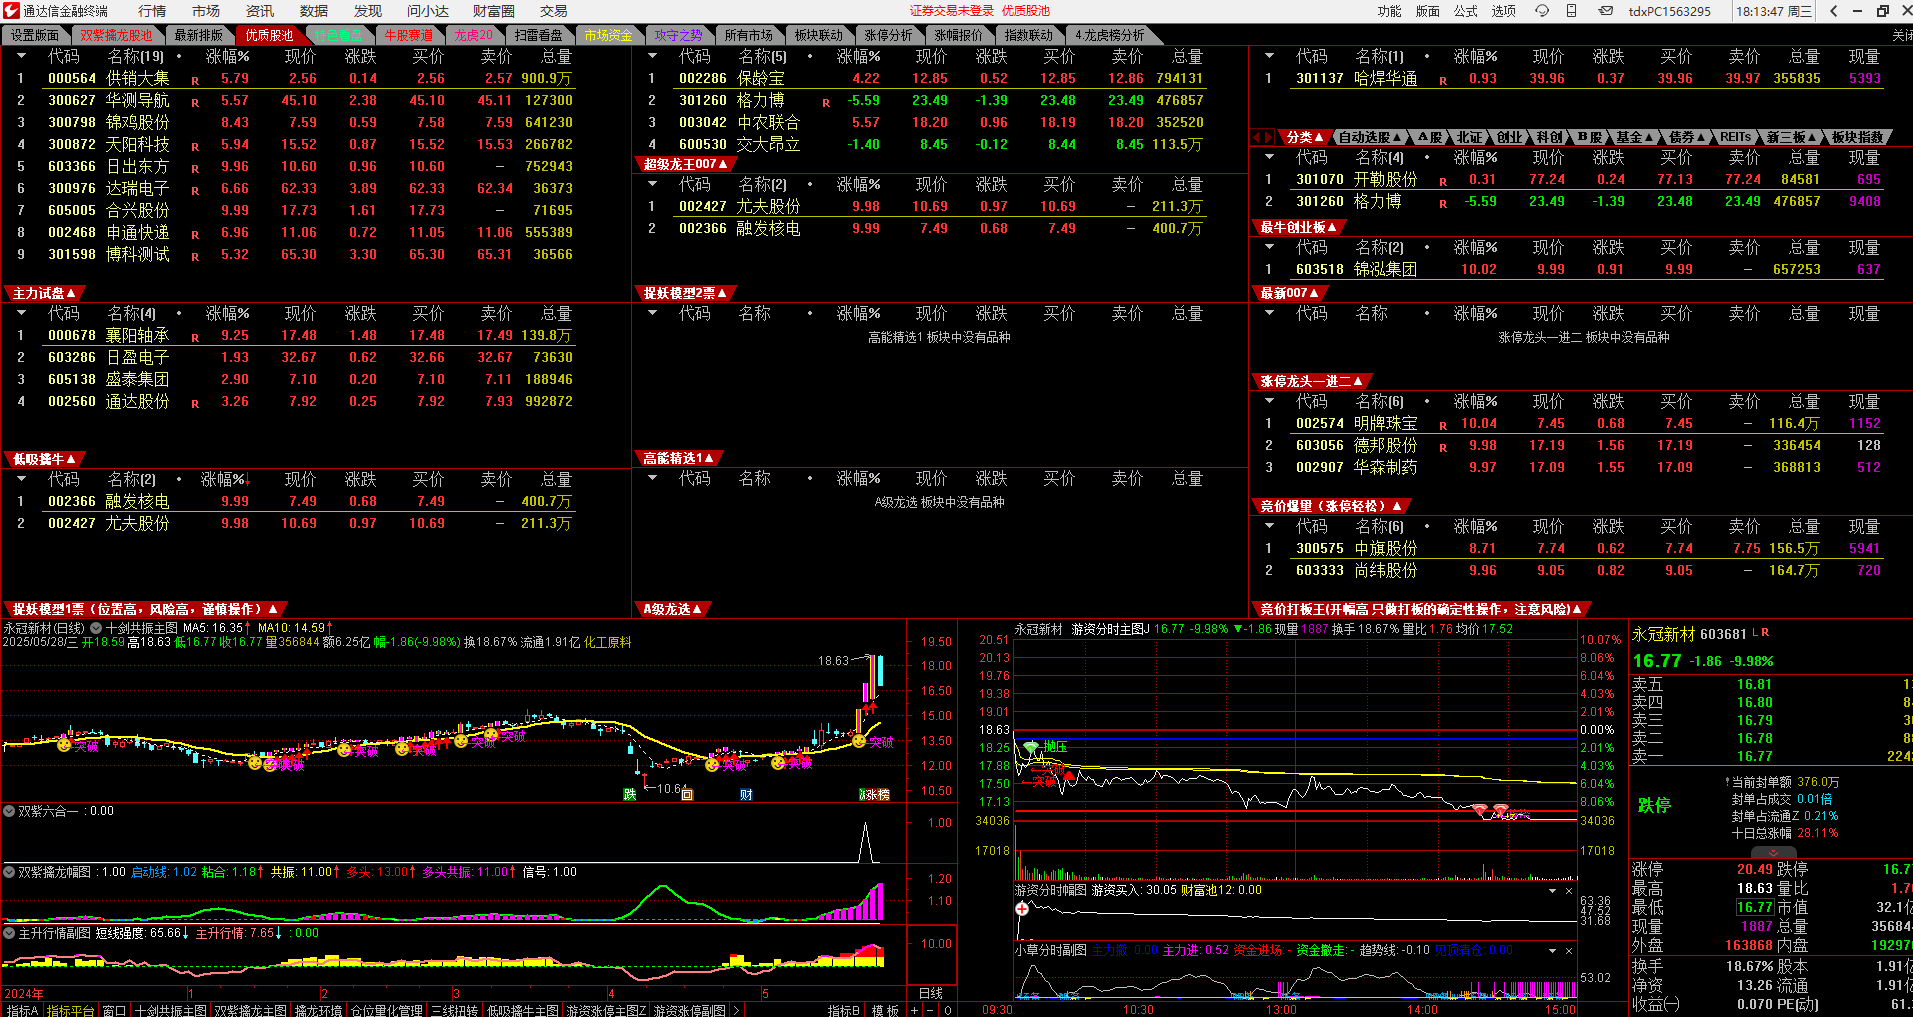Click the settings icon of 主升行情副图 indicator

(9, 933)
